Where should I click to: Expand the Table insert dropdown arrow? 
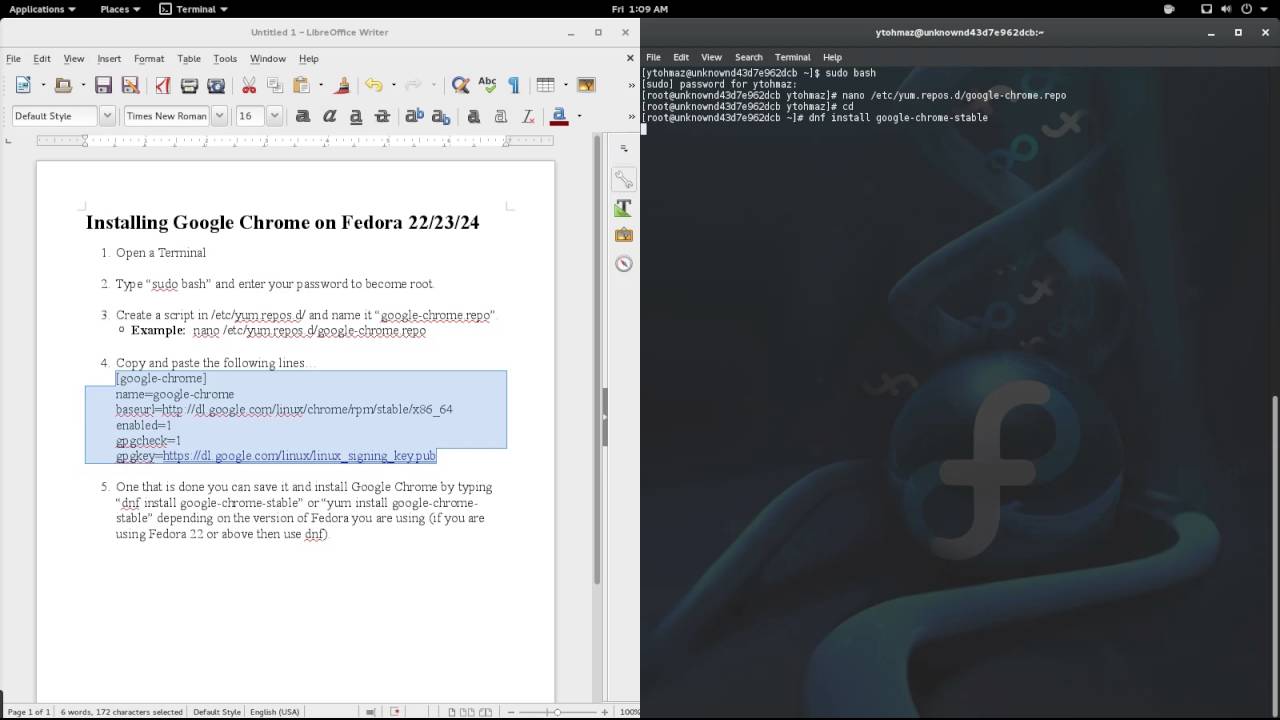[565, 86]
